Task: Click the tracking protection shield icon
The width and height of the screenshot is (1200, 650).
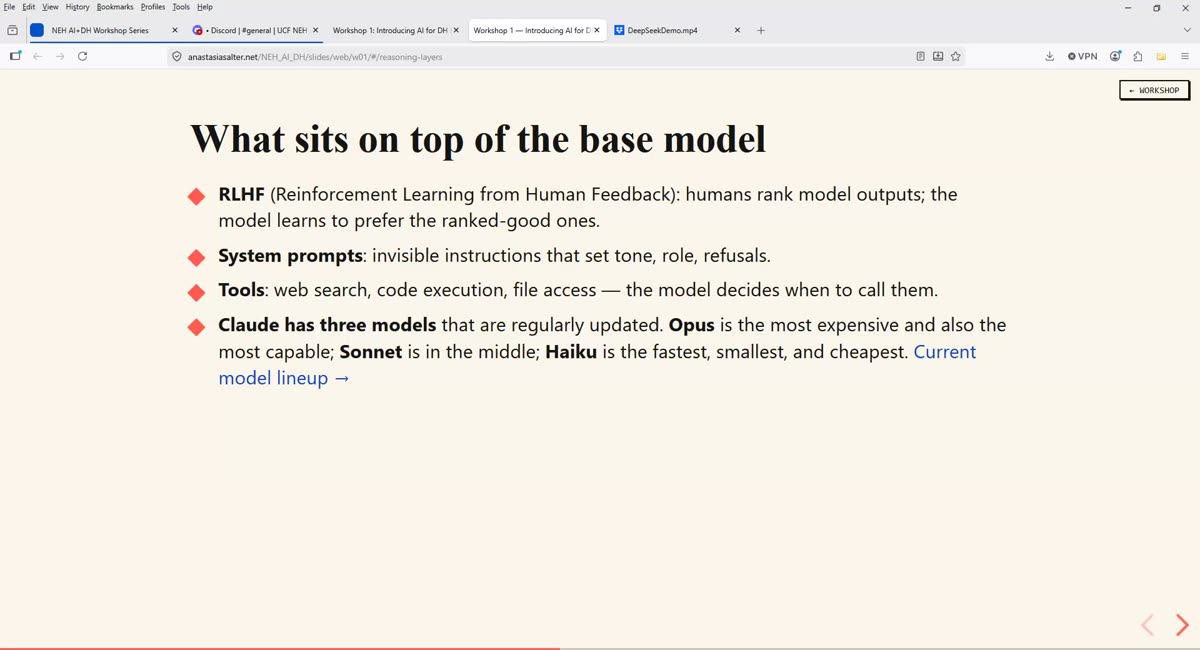Action: tap(177, 57)
